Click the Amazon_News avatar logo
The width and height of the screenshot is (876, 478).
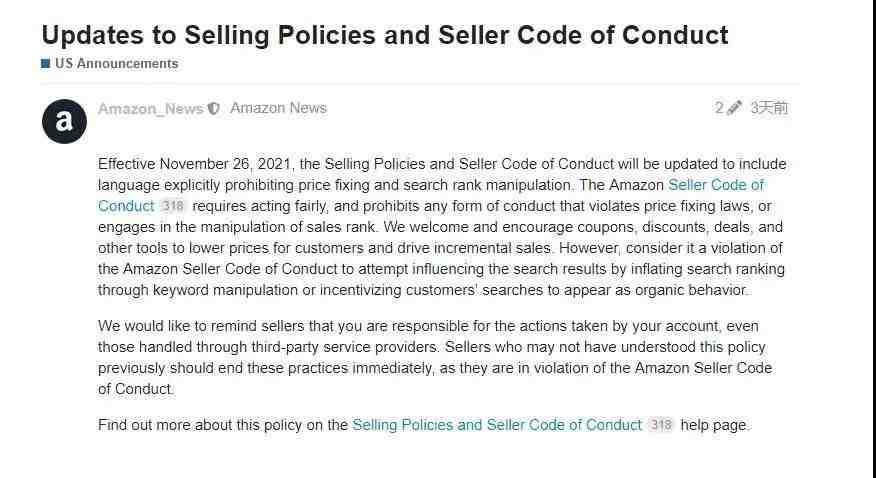pyautogui.click(x=64, y=121)
